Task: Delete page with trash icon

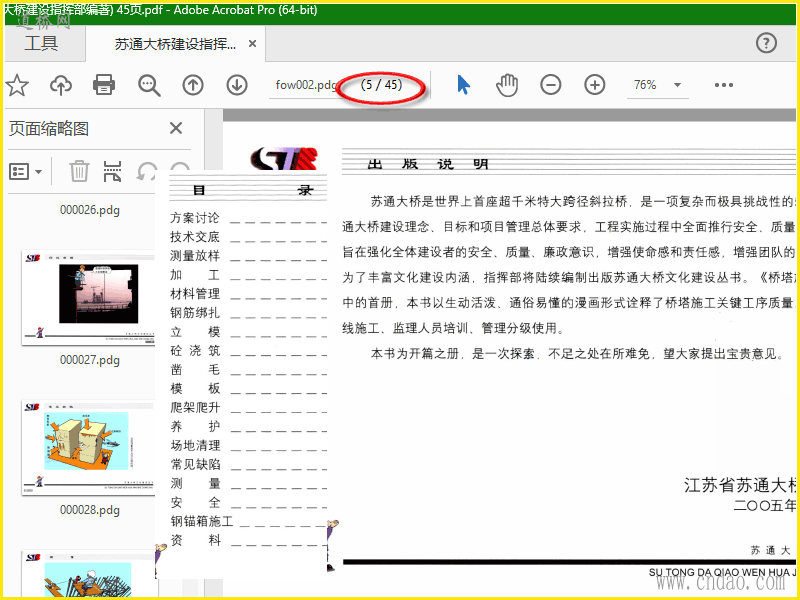Action: [x=79, y=171]
